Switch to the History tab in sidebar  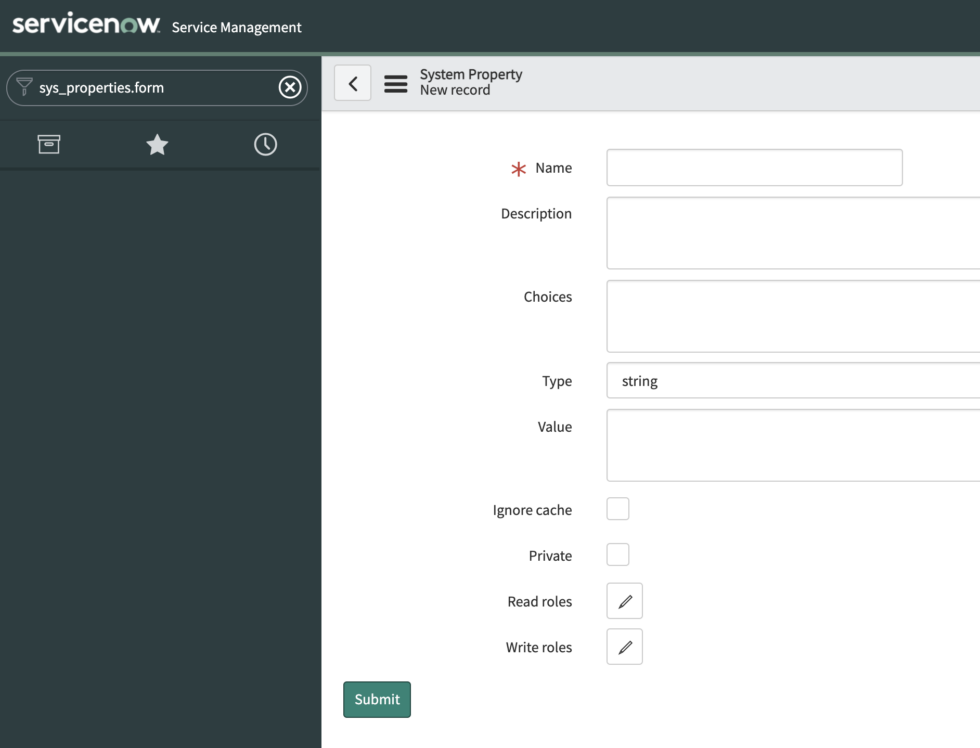coord(265,144)
